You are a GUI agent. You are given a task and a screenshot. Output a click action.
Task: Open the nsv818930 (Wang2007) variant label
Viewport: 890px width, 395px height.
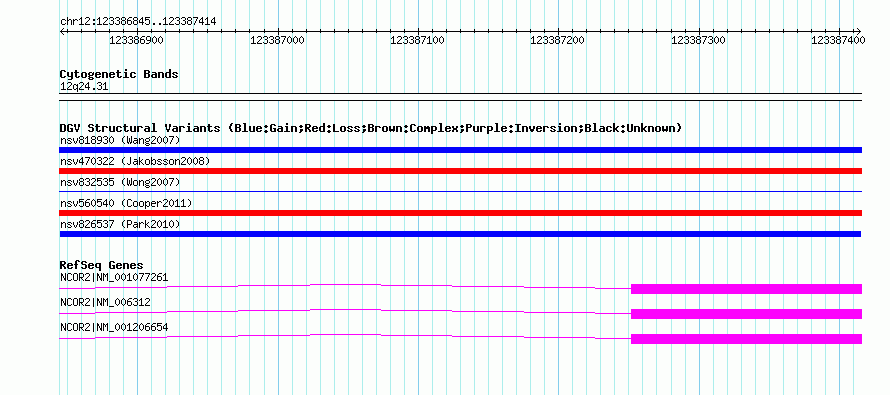(120, 140)
